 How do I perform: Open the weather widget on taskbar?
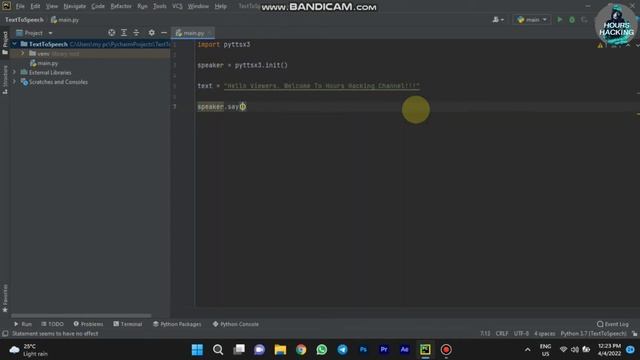click(29, 350)
